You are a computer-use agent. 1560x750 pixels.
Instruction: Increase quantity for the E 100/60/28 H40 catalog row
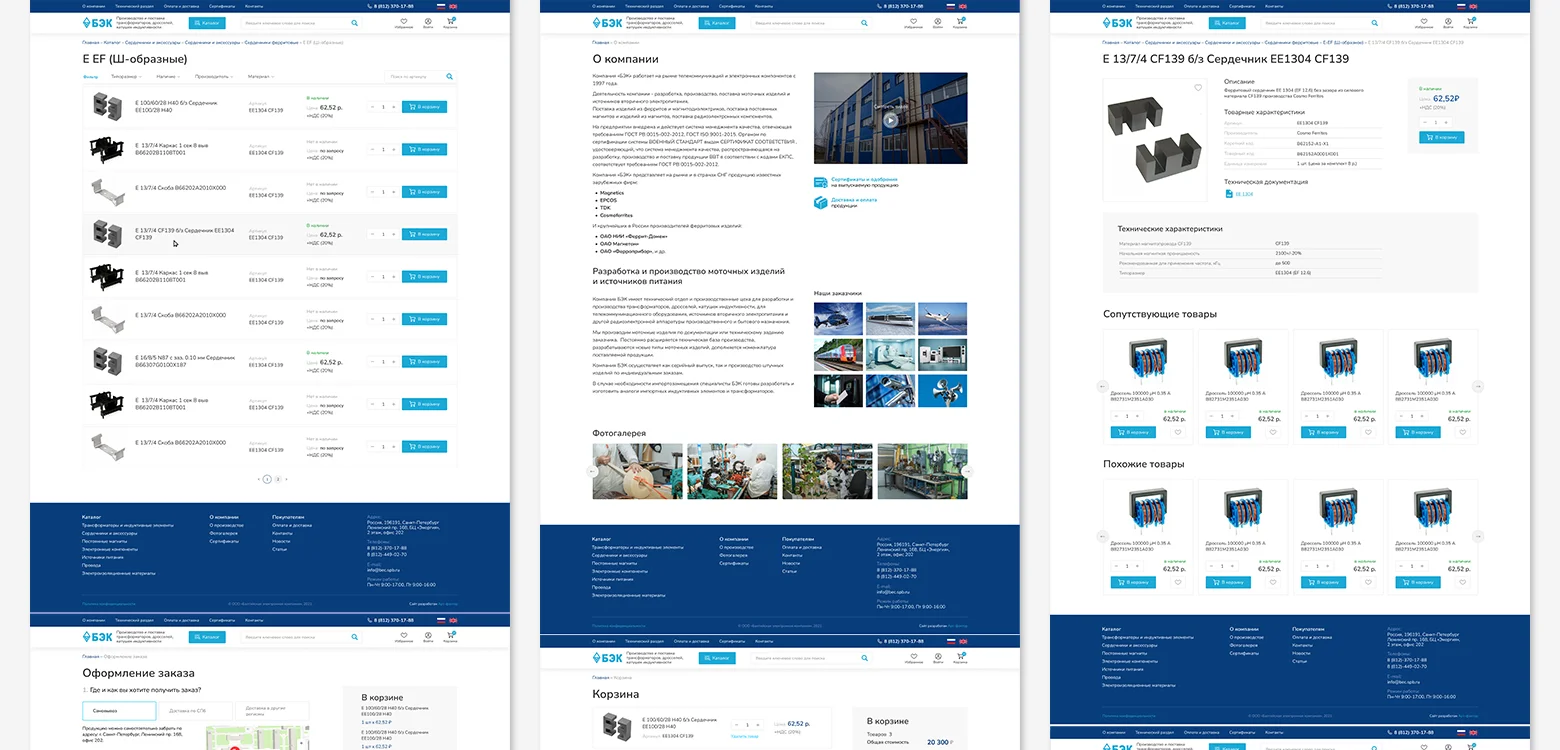(394, 107)
